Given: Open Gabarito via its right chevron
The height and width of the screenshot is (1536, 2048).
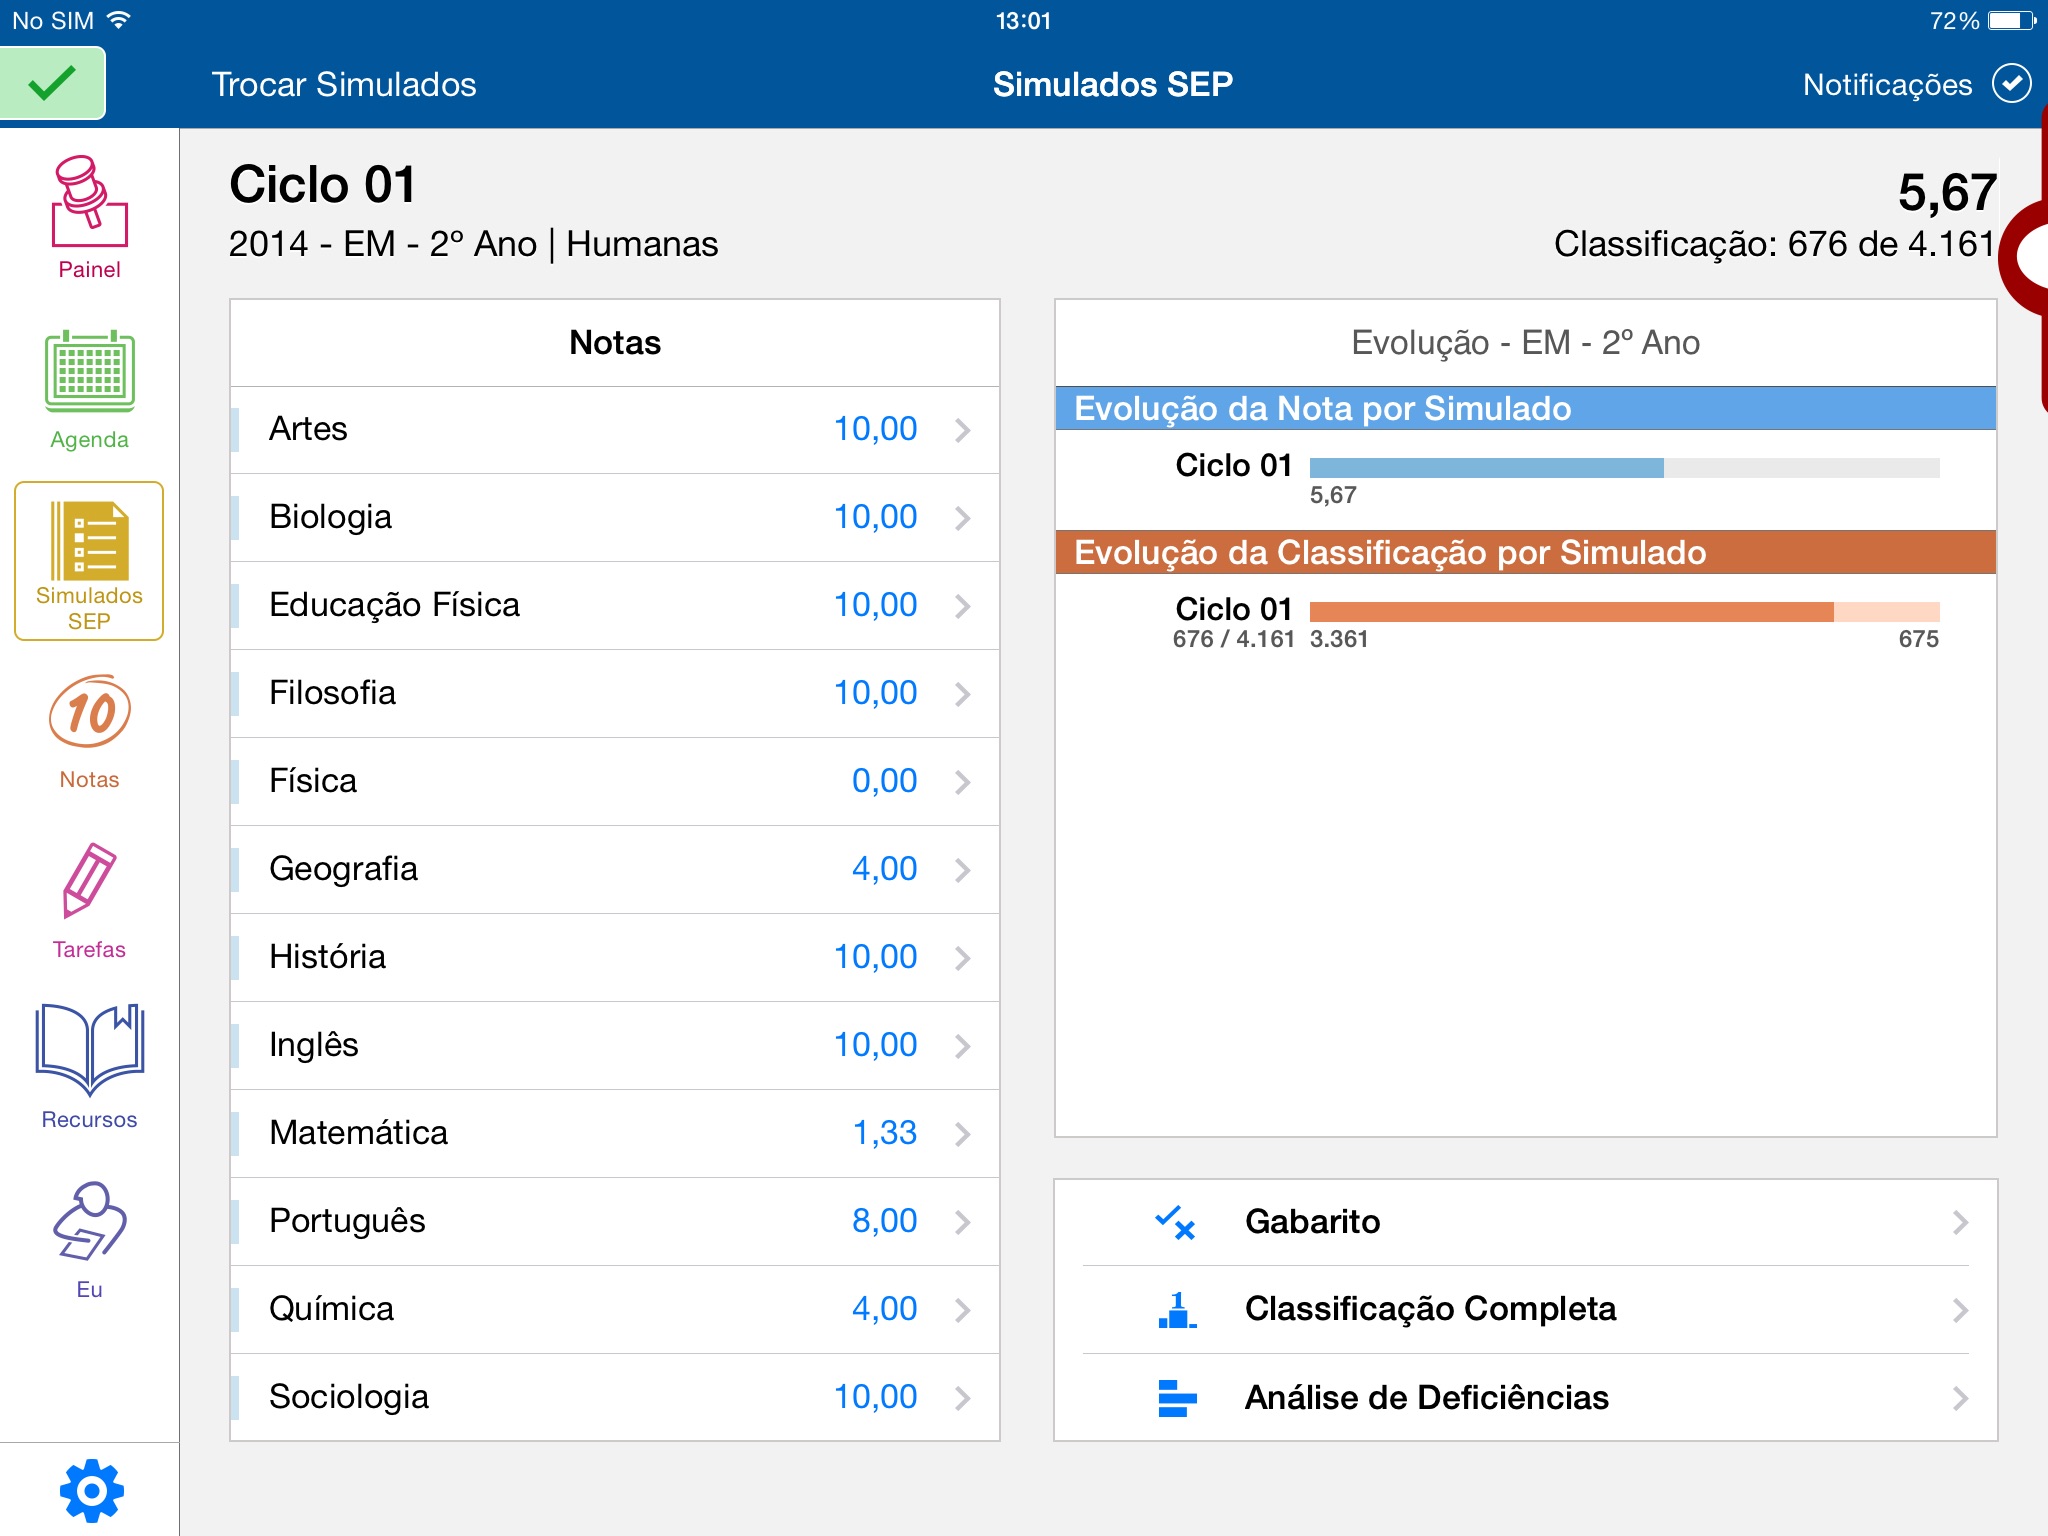Looking at the screenshot, I should 1960,1222.
